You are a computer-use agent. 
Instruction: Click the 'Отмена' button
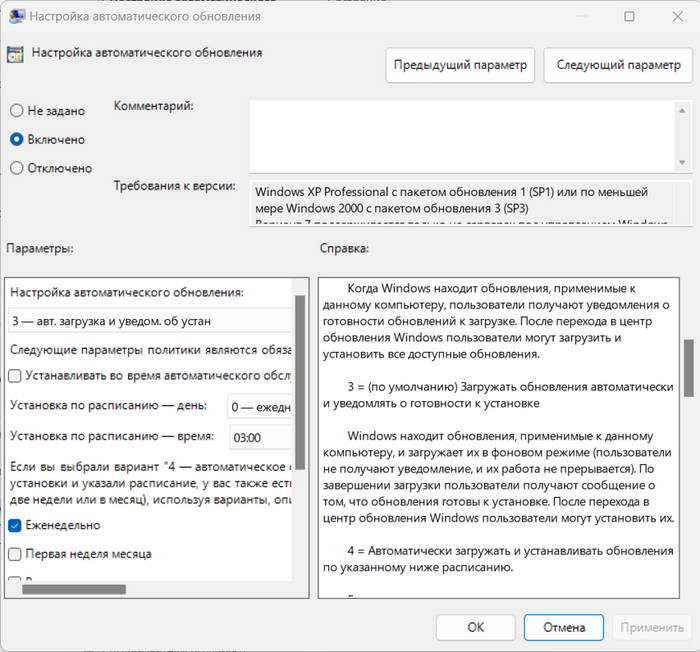tap(564, 627)
